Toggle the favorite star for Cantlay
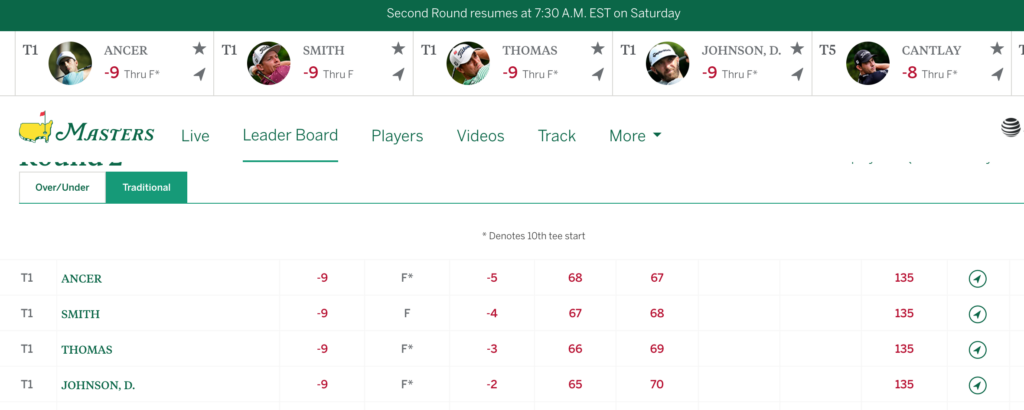 [x=997, y=49]
